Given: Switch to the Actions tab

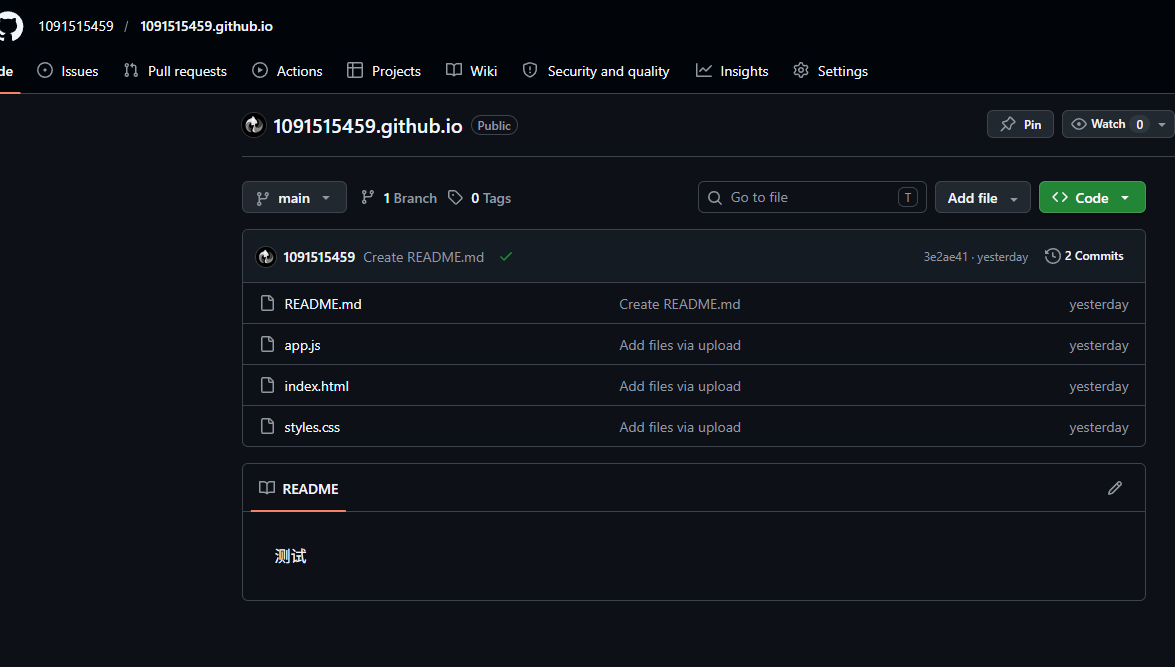Looking at the screenshot, I should [x=287, y=71].
